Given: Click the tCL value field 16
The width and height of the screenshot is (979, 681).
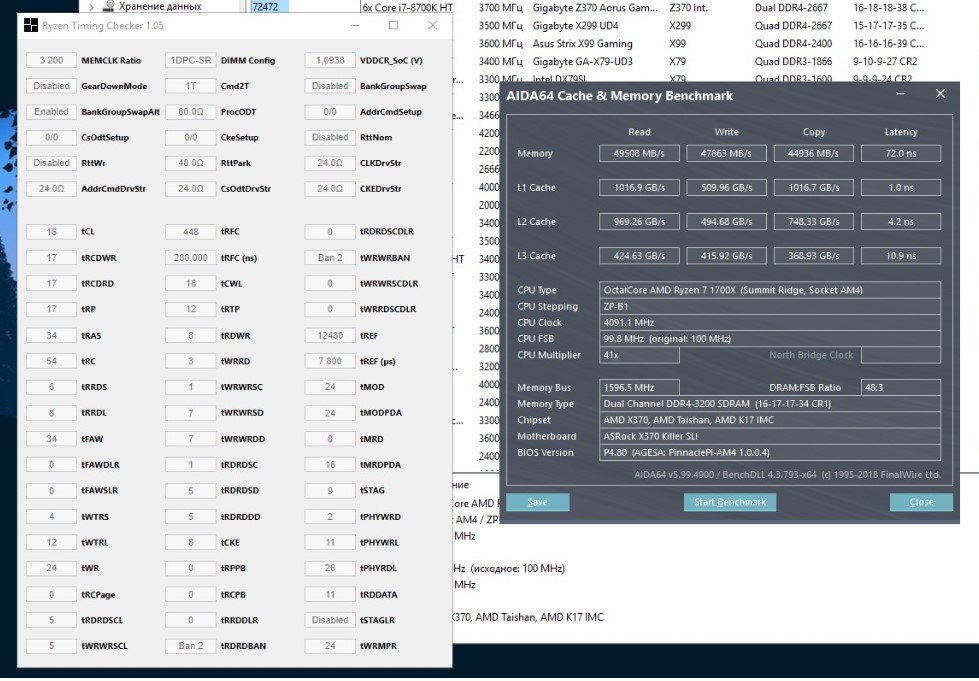Looking at the screenshot, I should tap(51, 232).
